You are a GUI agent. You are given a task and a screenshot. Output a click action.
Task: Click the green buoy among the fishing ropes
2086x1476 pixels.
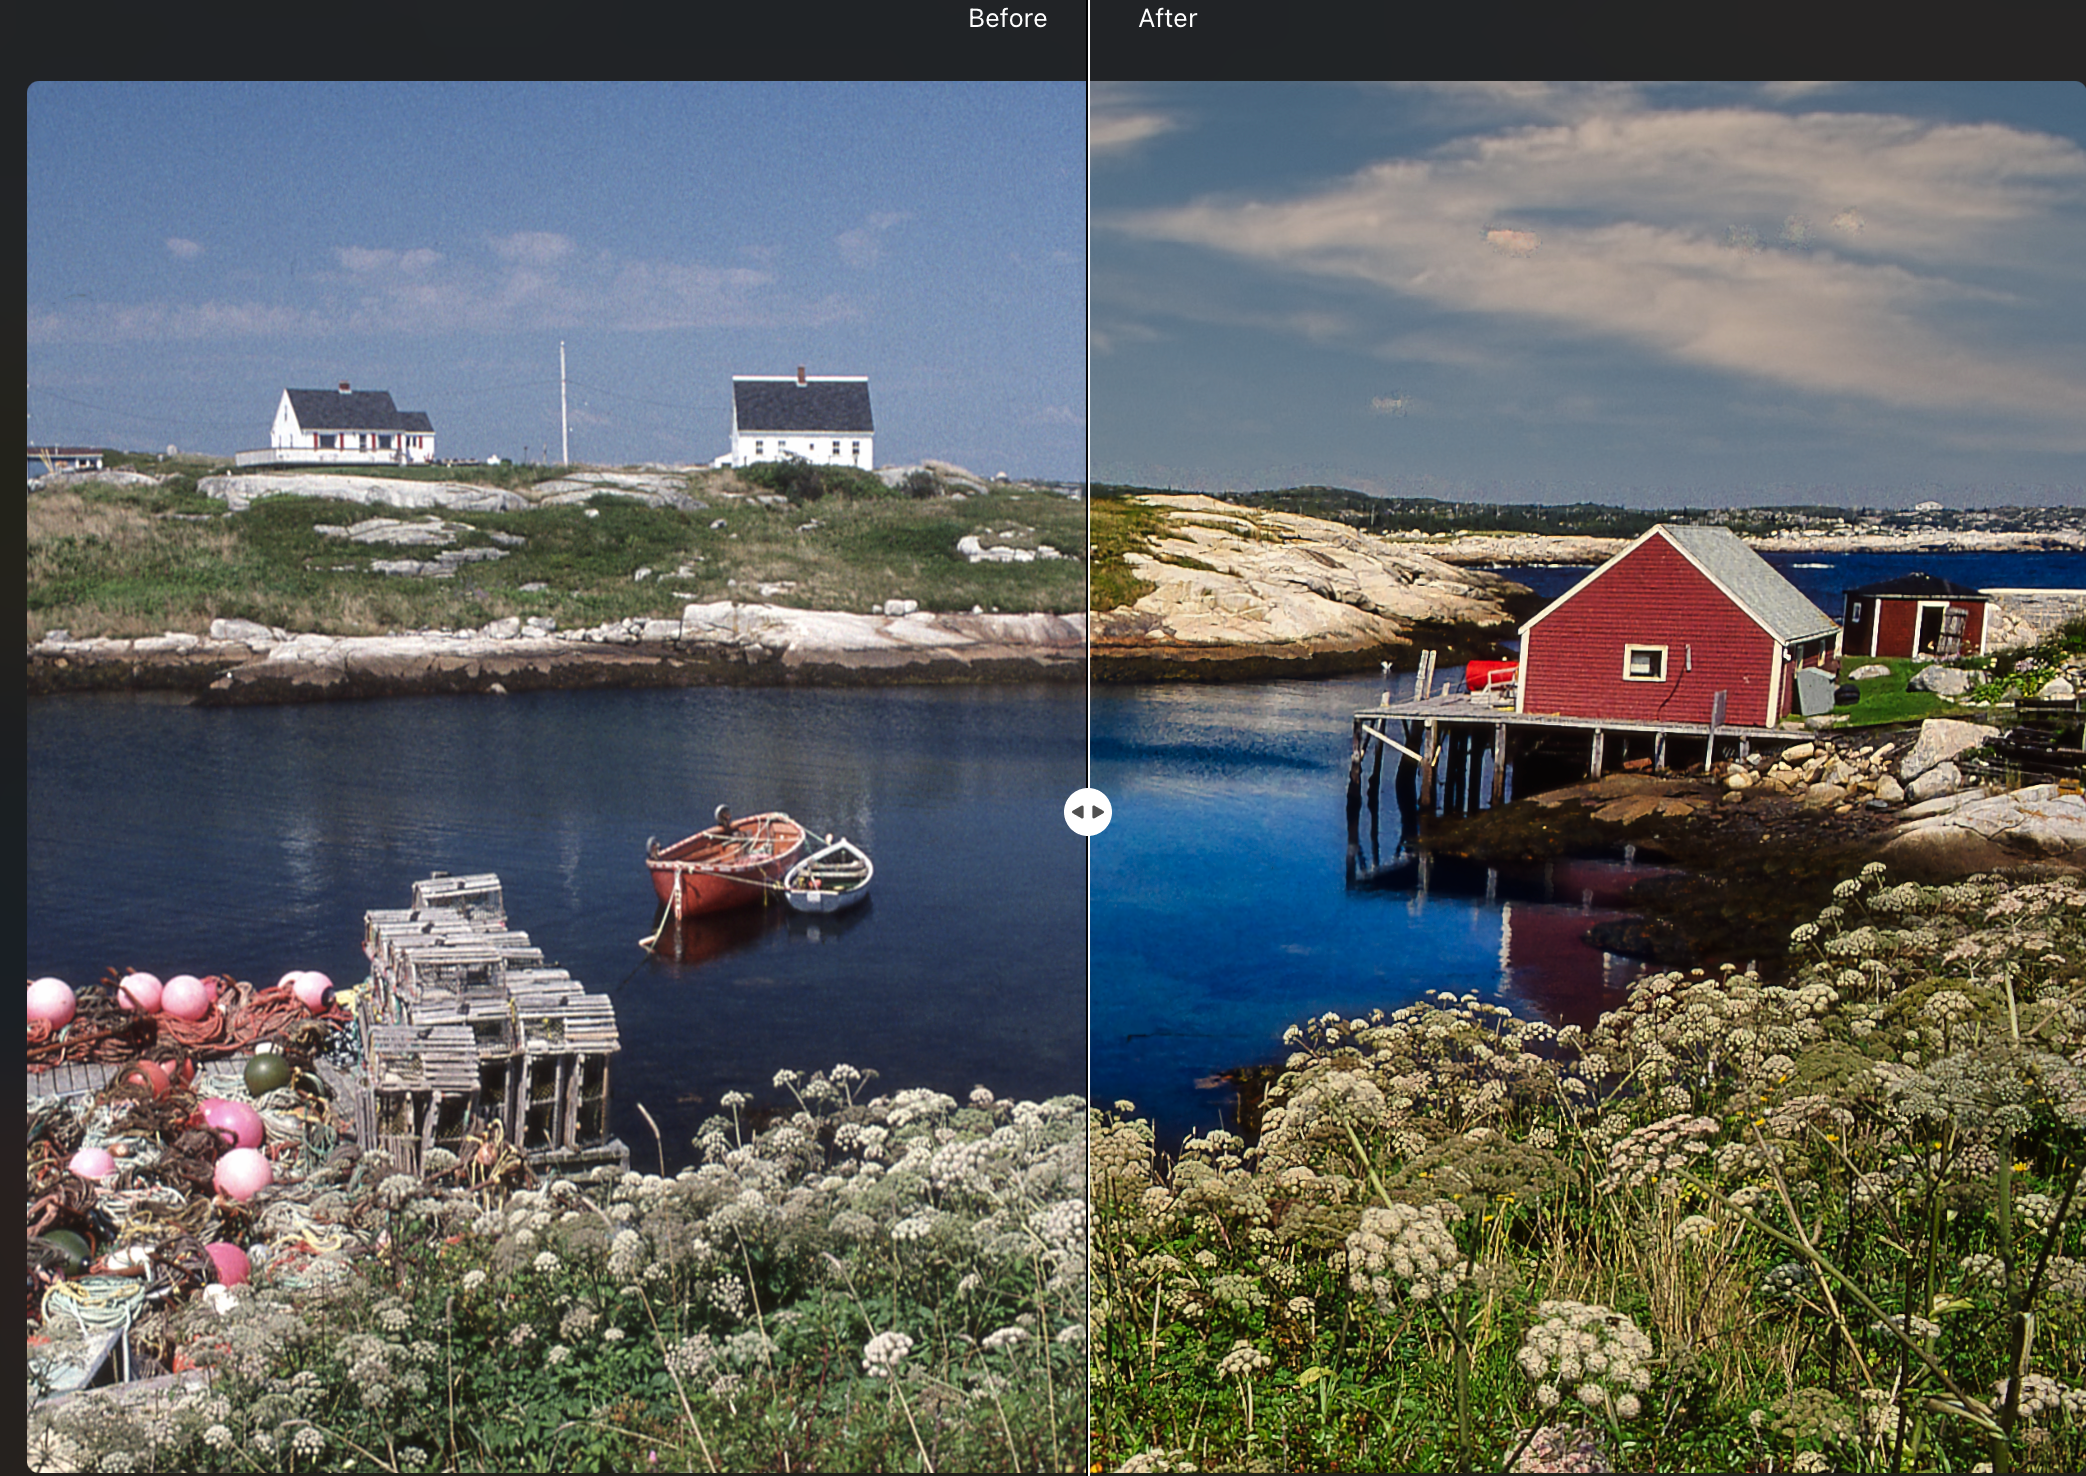[266, 1075]
